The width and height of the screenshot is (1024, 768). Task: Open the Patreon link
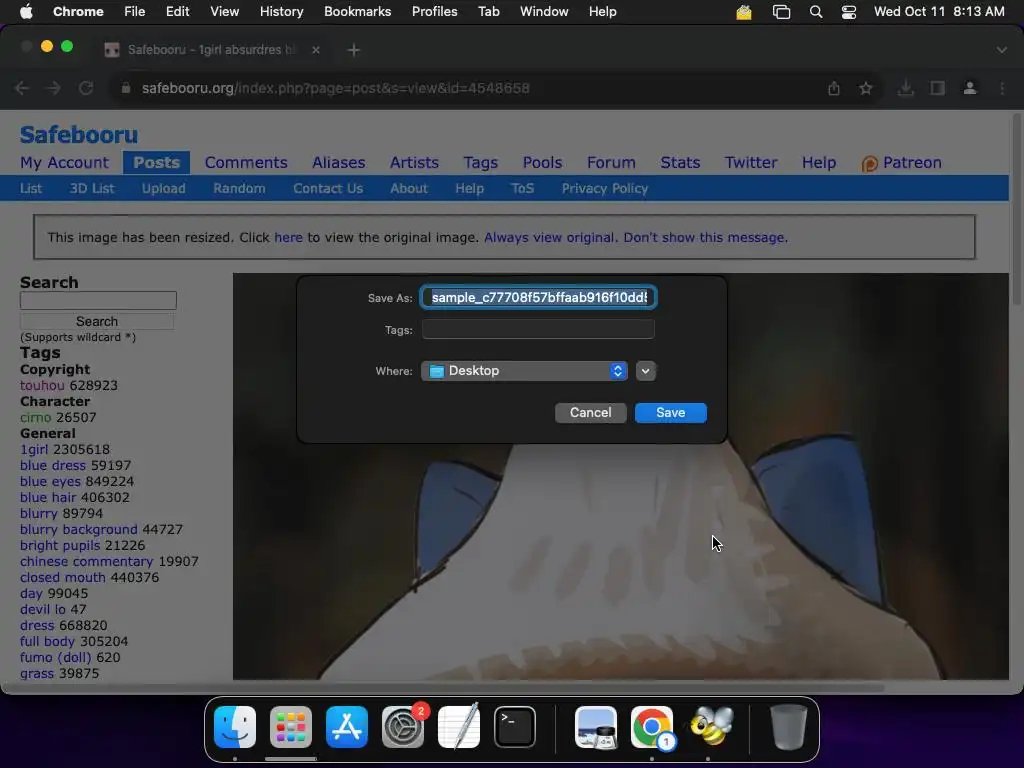point(902,163)
